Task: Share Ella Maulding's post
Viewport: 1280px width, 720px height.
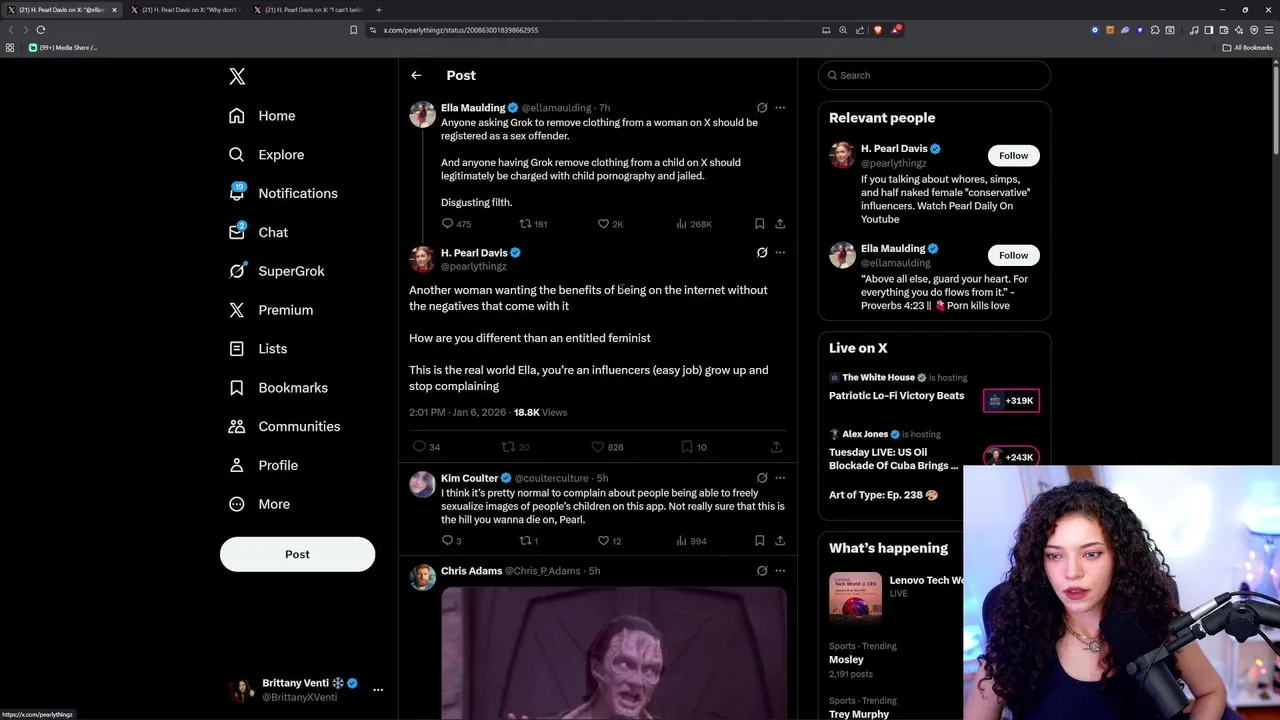Action: (x=780, y=224)
